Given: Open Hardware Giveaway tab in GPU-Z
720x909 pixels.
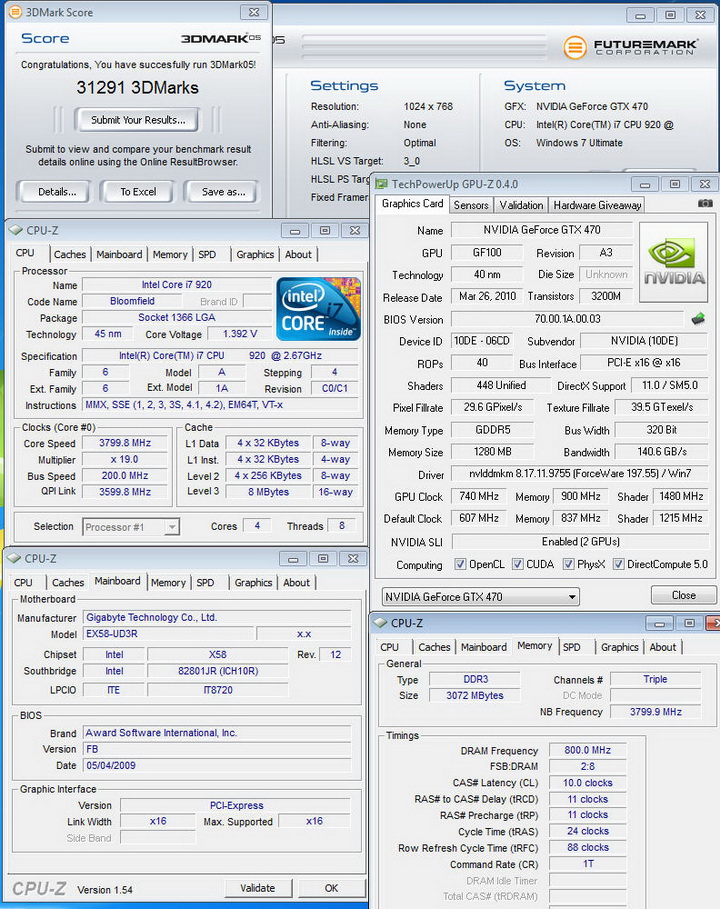Looking at the screenshot, I should pyautogui.click(x=597, y=205).
